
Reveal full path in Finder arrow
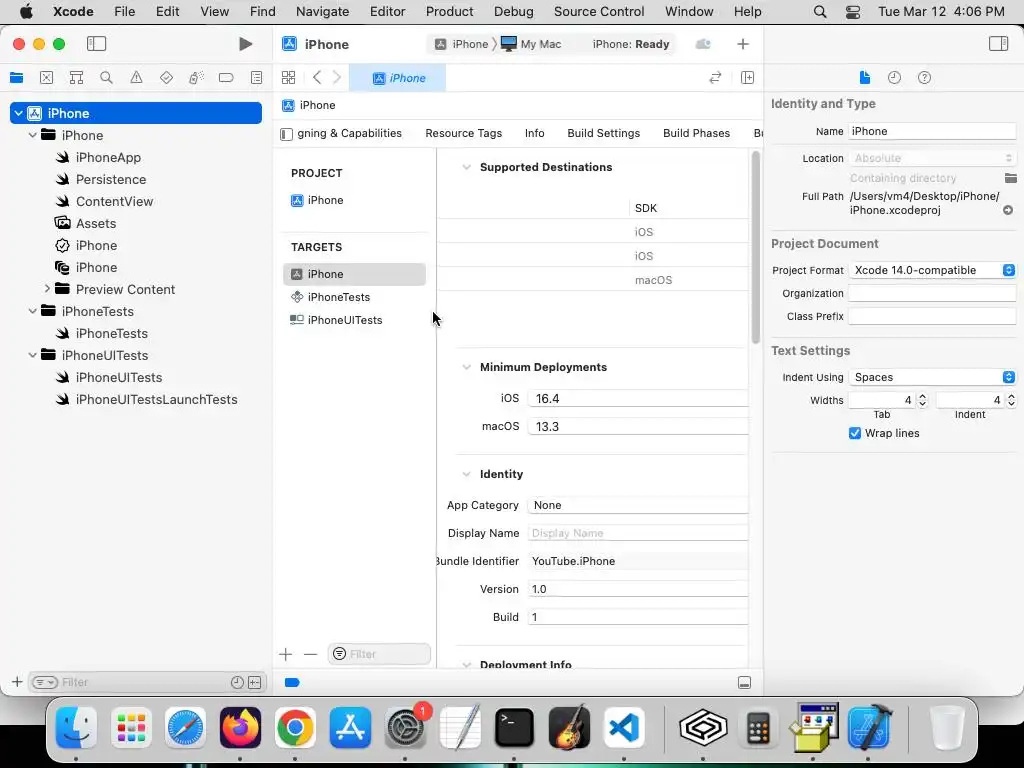coord(1008,210)
